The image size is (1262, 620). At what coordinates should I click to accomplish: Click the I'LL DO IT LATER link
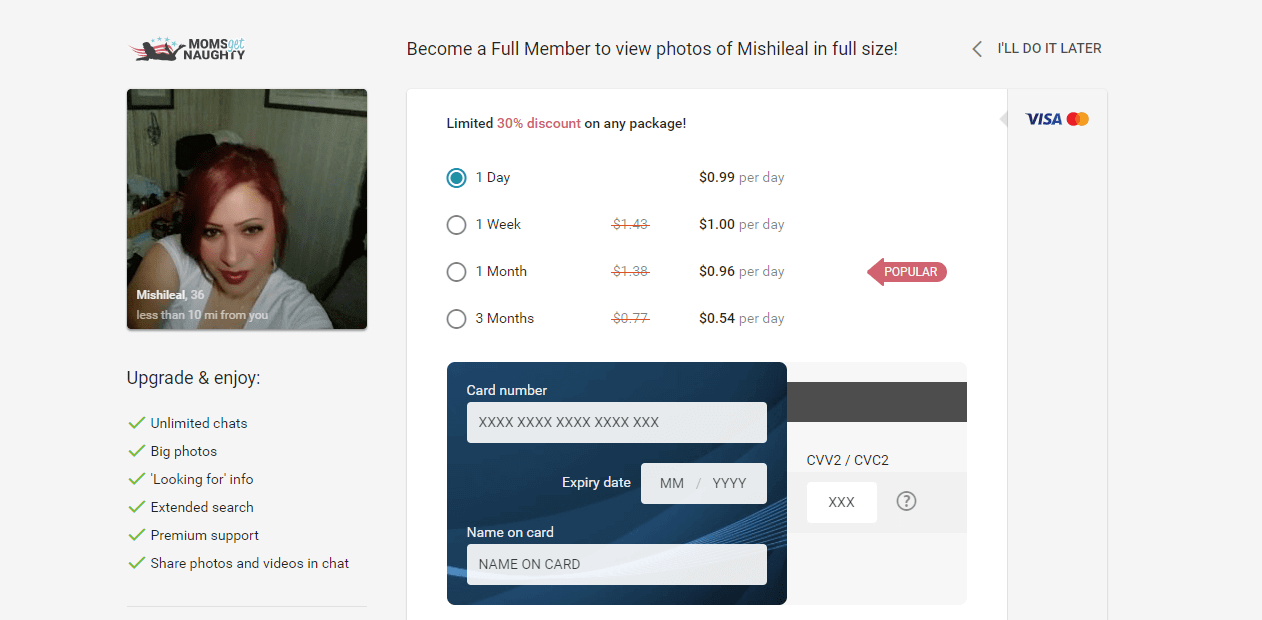click(1049, 48)
